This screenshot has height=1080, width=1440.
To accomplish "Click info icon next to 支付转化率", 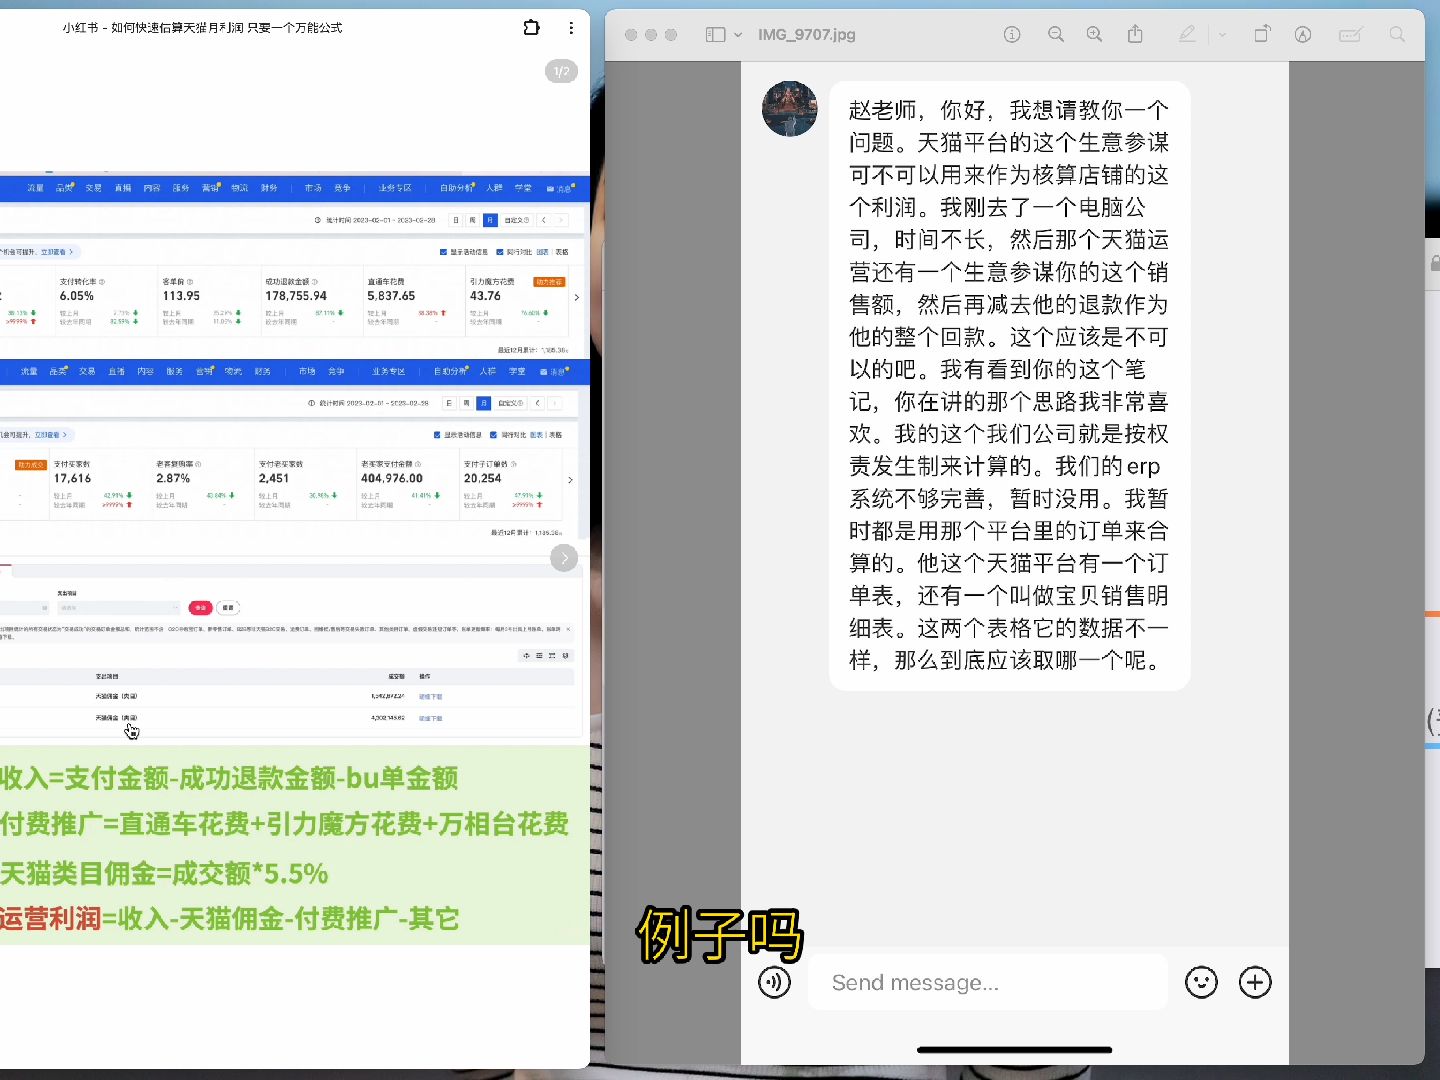I will coord(102,282).
